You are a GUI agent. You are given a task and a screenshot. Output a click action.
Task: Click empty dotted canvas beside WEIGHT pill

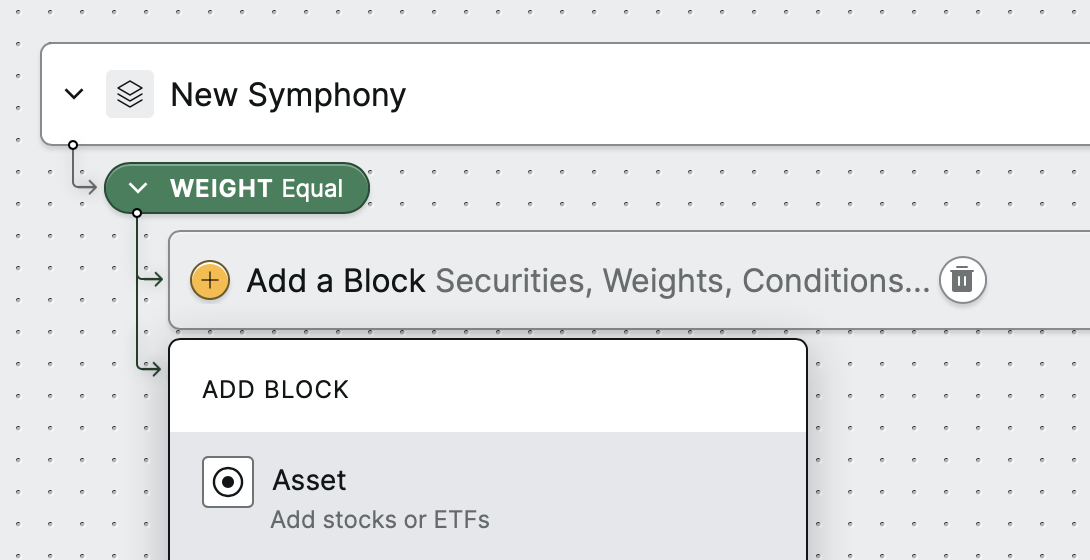626,188
